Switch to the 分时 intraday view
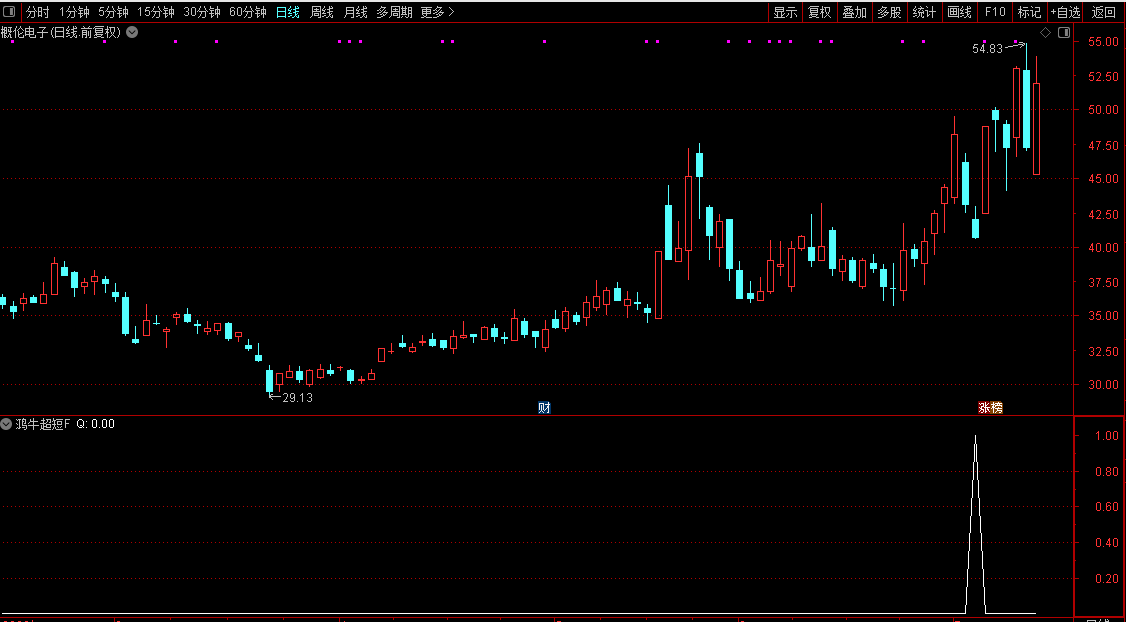 tap(38, 12)
